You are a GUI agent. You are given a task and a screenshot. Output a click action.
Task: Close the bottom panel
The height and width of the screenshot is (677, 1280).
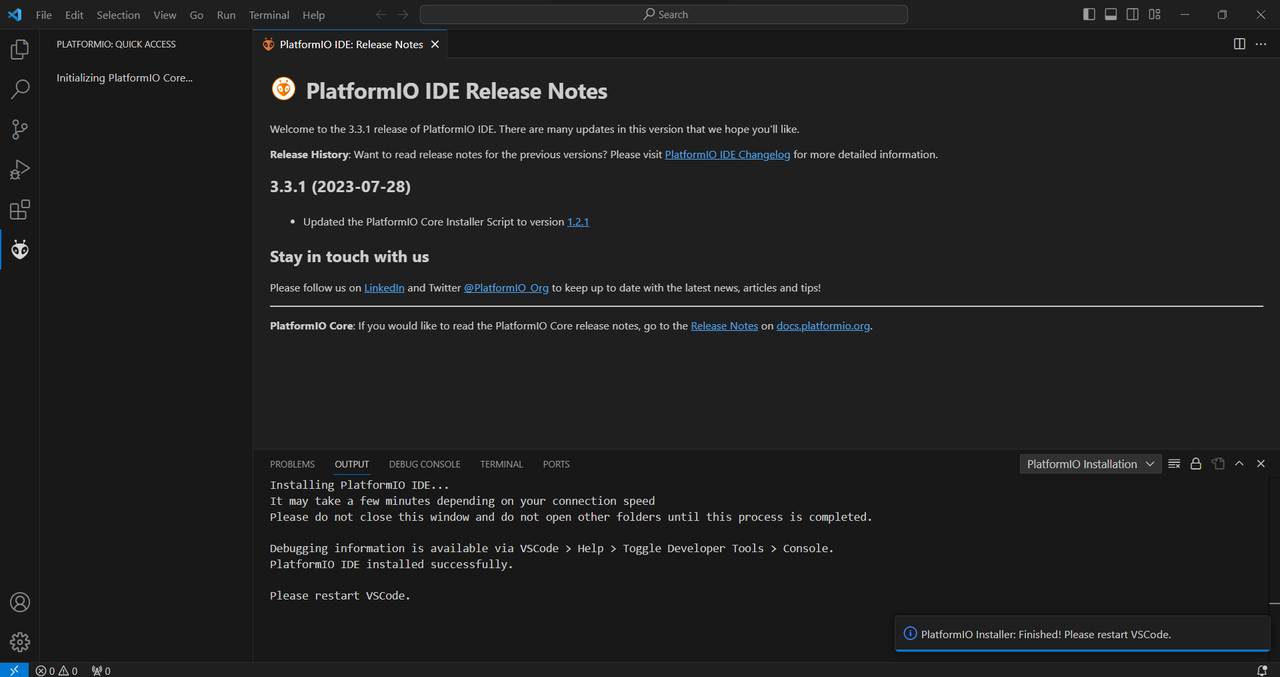[x=1261, y=464]
